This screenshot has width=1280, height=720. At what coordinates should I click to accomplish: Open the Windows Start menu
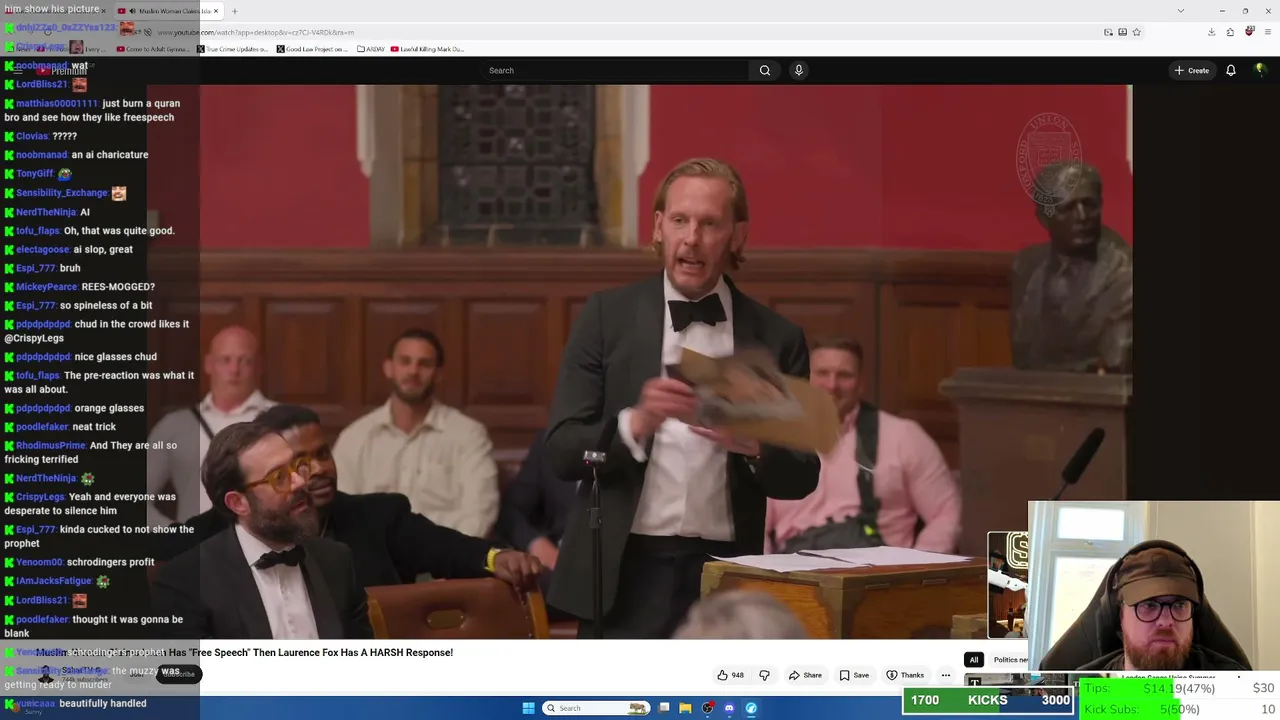click(528, 708)
